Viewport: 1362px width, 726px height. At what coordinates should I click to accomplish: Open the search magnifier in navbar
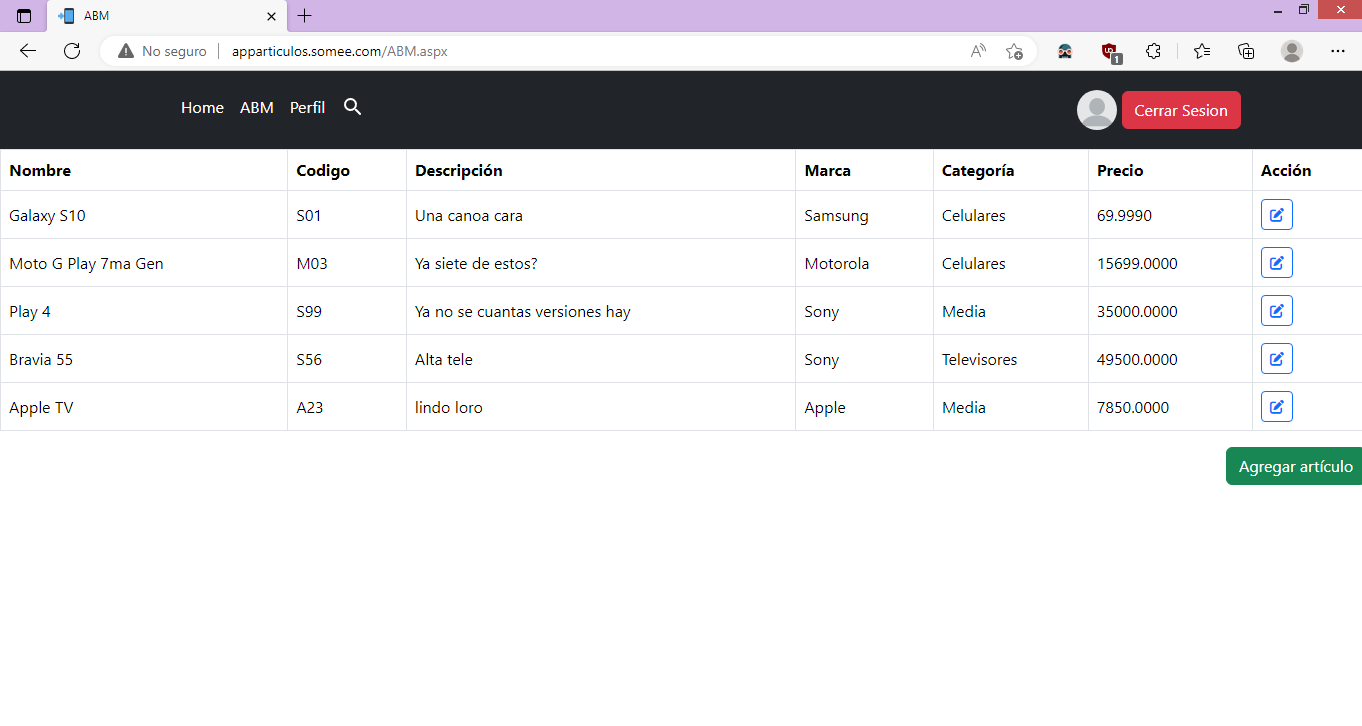click(x=352, y=107)
